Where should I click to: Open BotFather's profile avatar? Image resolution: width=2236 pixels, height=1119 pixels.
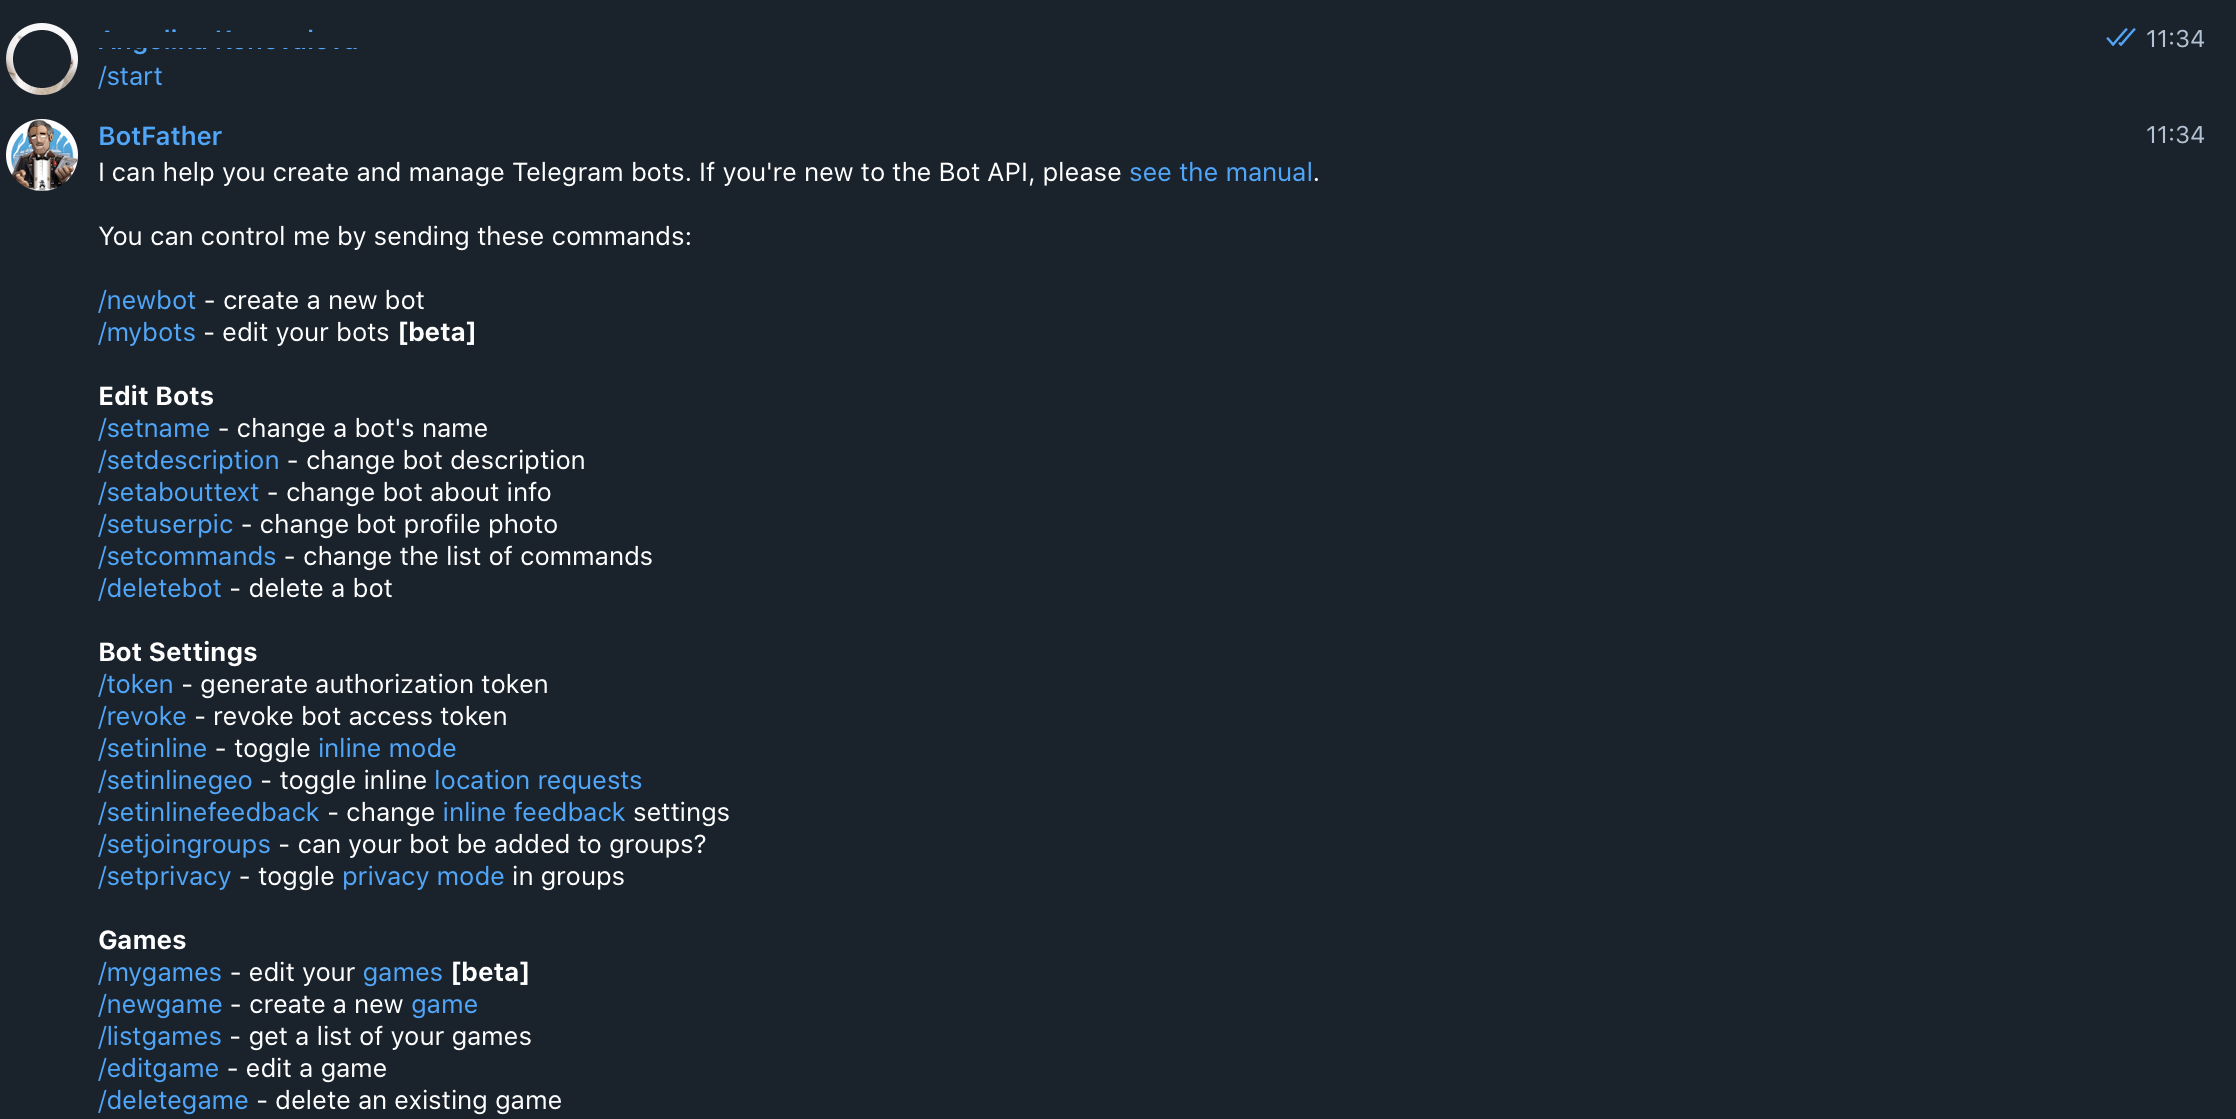[x=42, y=155]
